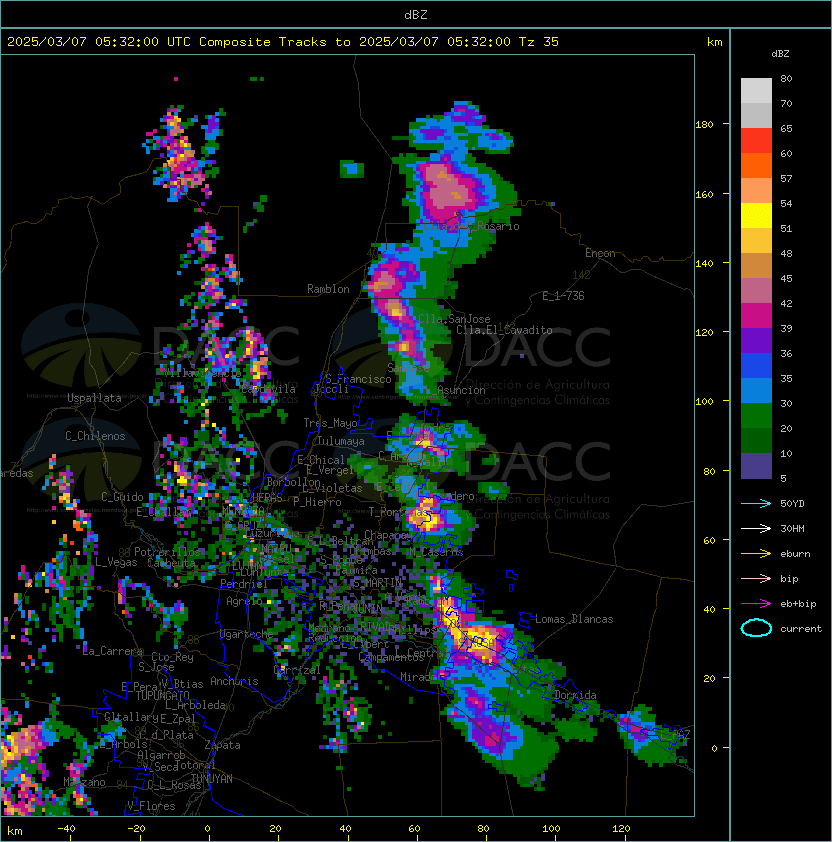
Task: Click the 'eb+bip' legend label
Action: click(x=798, y=604)
